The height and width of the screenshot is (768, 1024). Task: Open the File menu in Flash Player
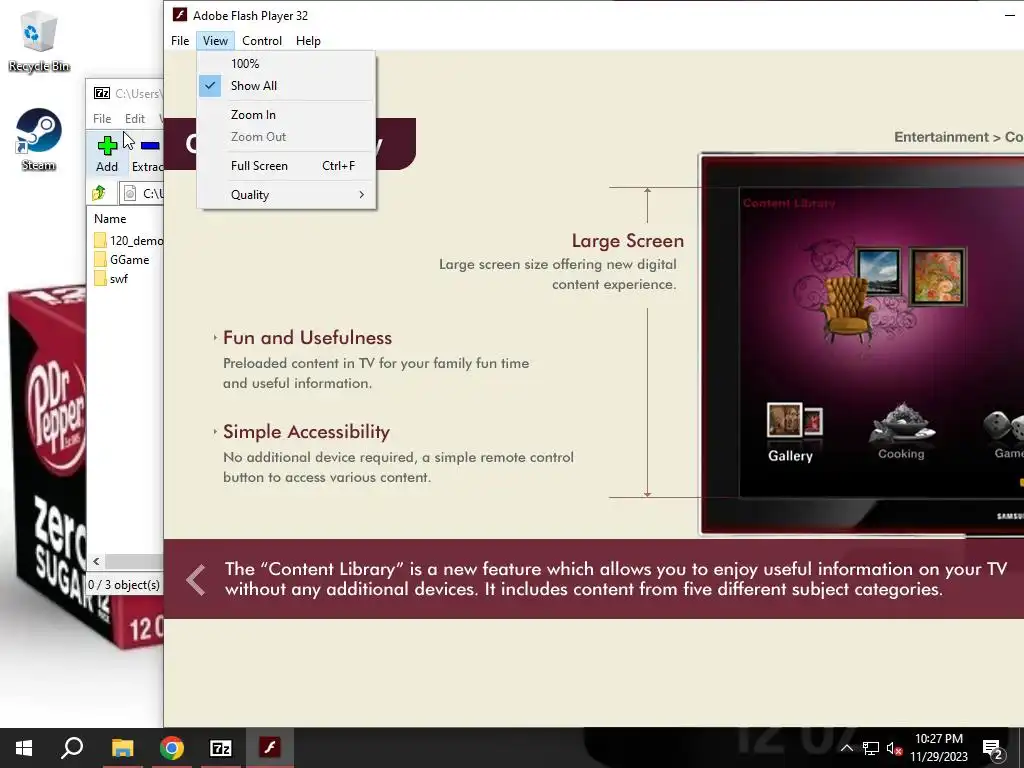click(180, 40)
